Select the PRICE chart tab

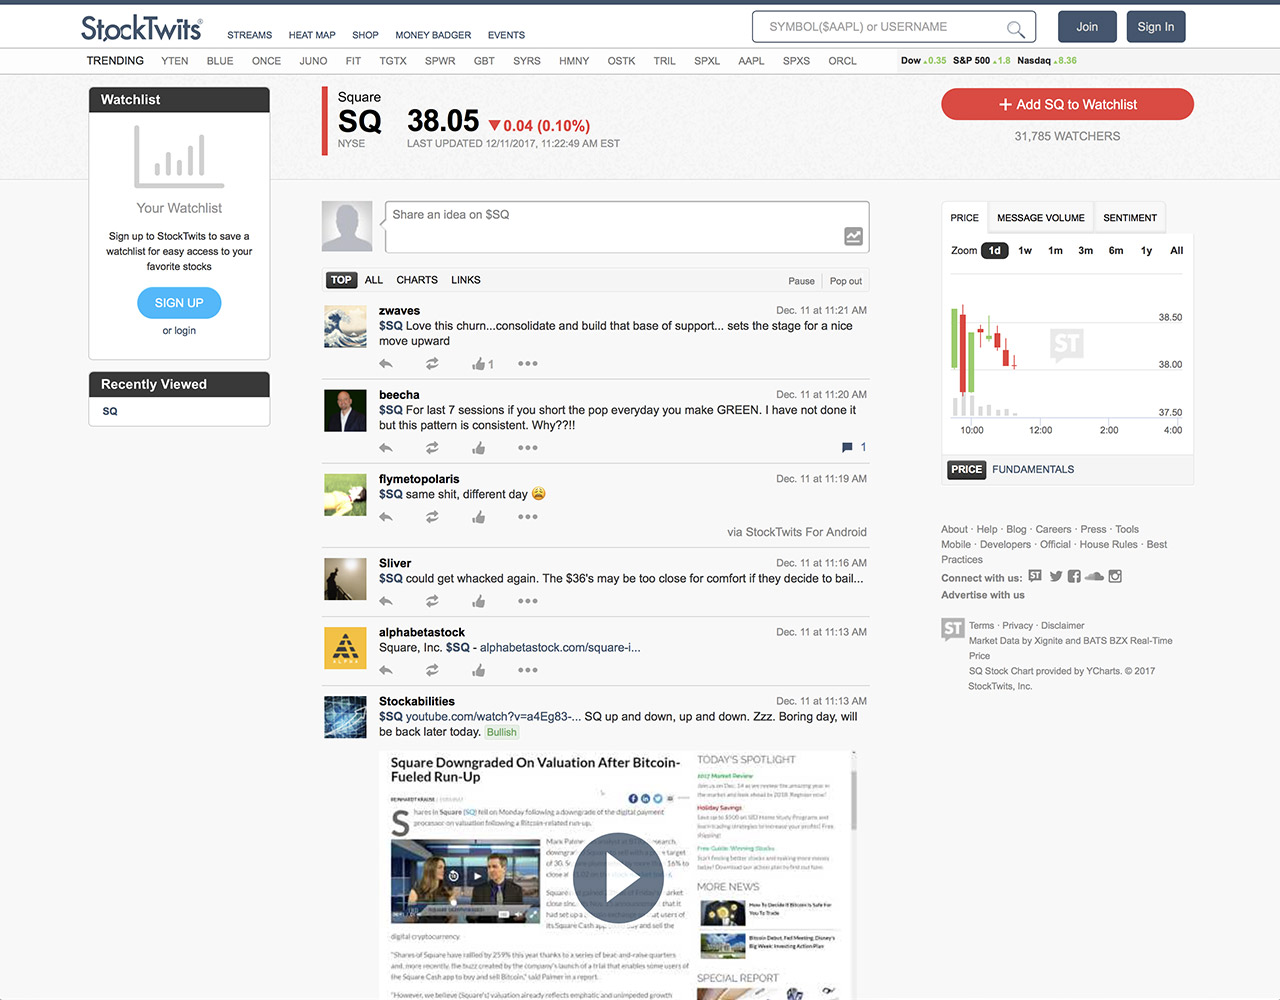(965, 218)
